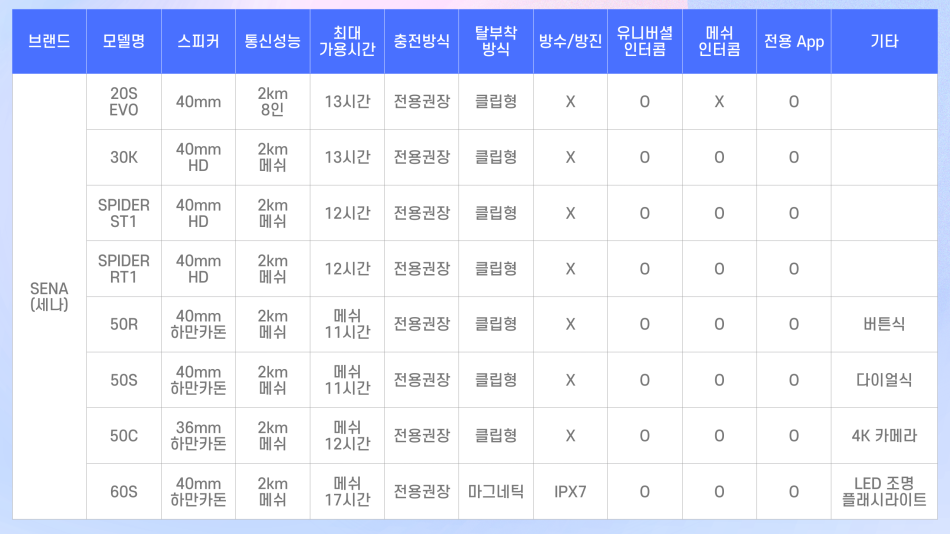Click the LED 조명 플래시라이트 cell
The height and width of the screenshot is (534, 950).
(x=884, y=491)
